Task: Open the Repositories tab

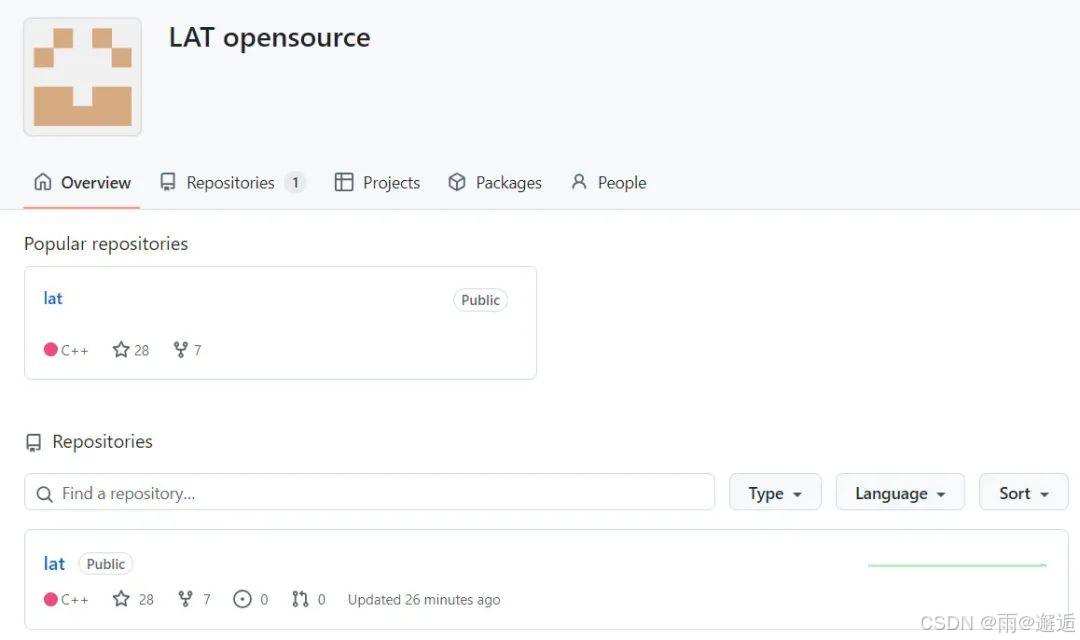Action: (232, 183)
